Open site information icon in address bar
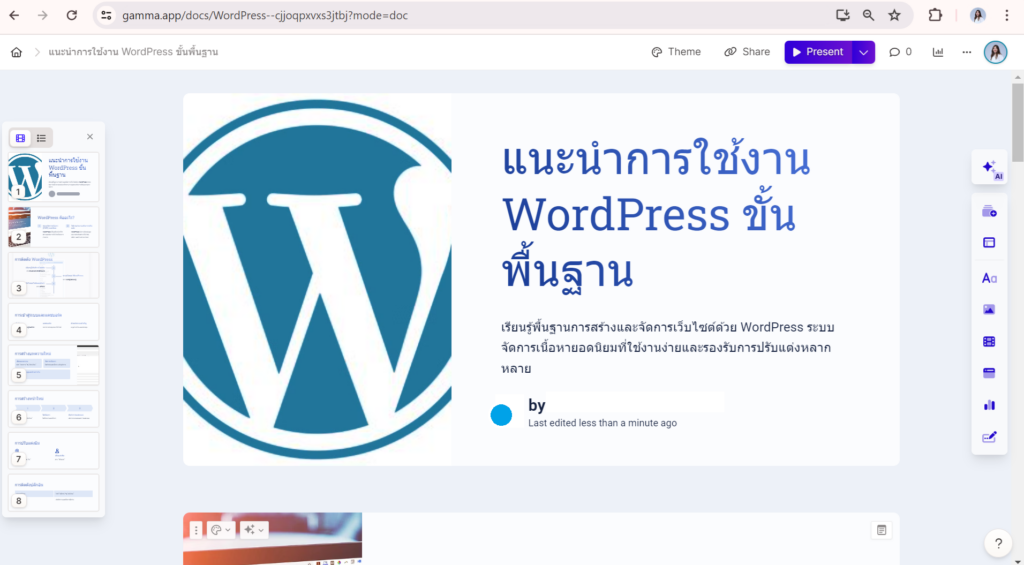The width and height of the screenshot is (1024, 565). point(106,15)
